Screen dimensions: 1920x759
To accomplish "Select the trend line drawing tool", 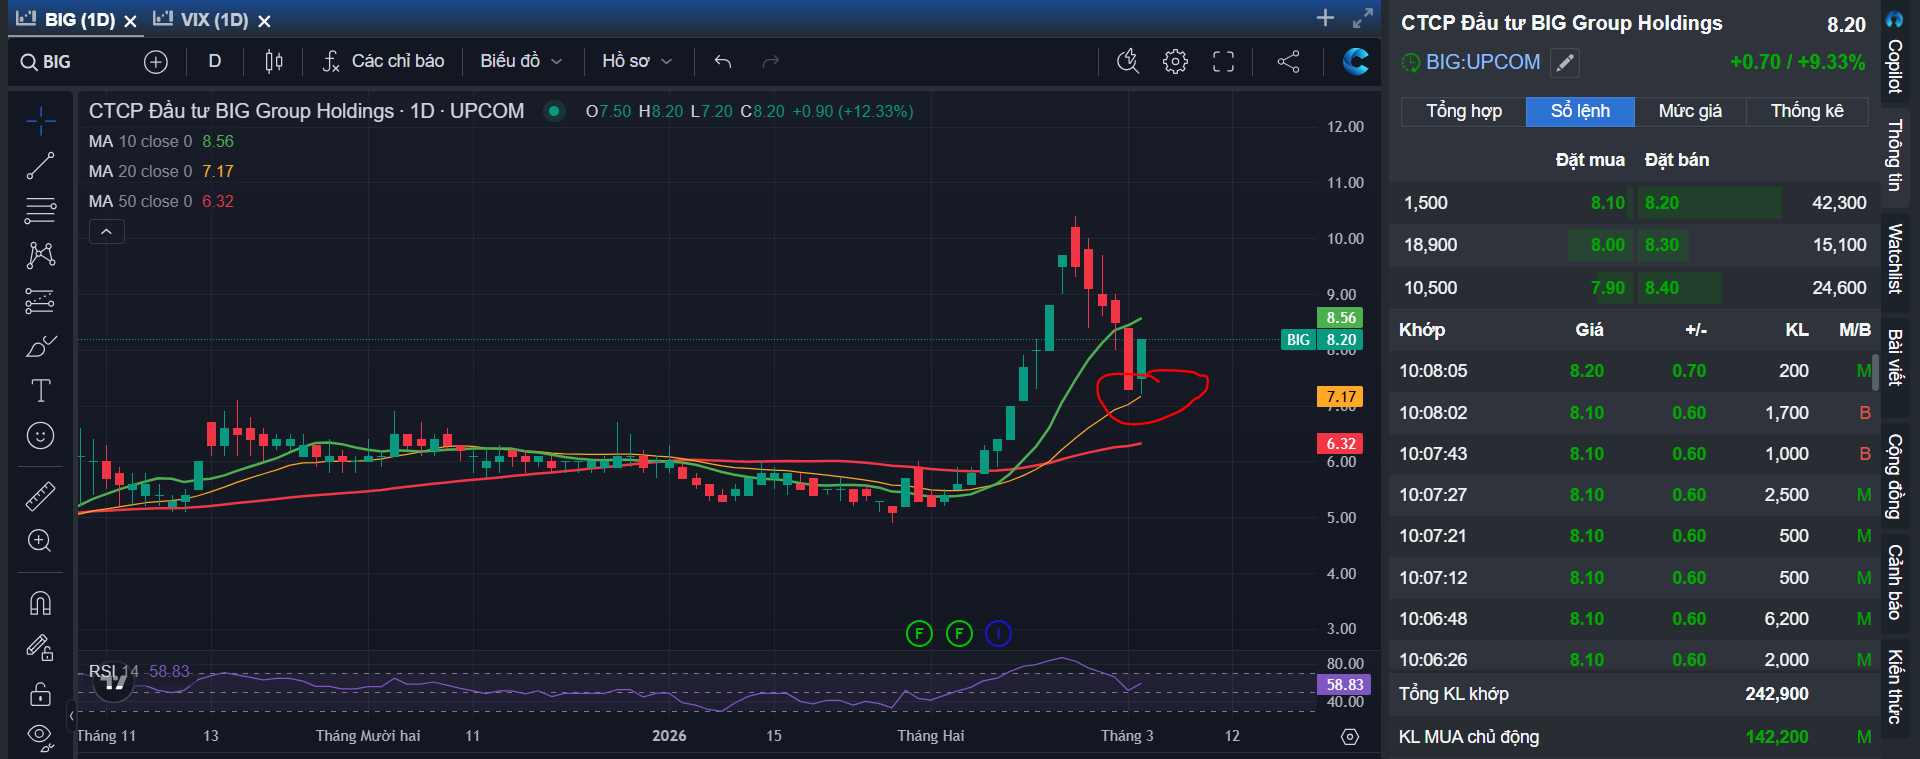I will [x=41, y=166].
